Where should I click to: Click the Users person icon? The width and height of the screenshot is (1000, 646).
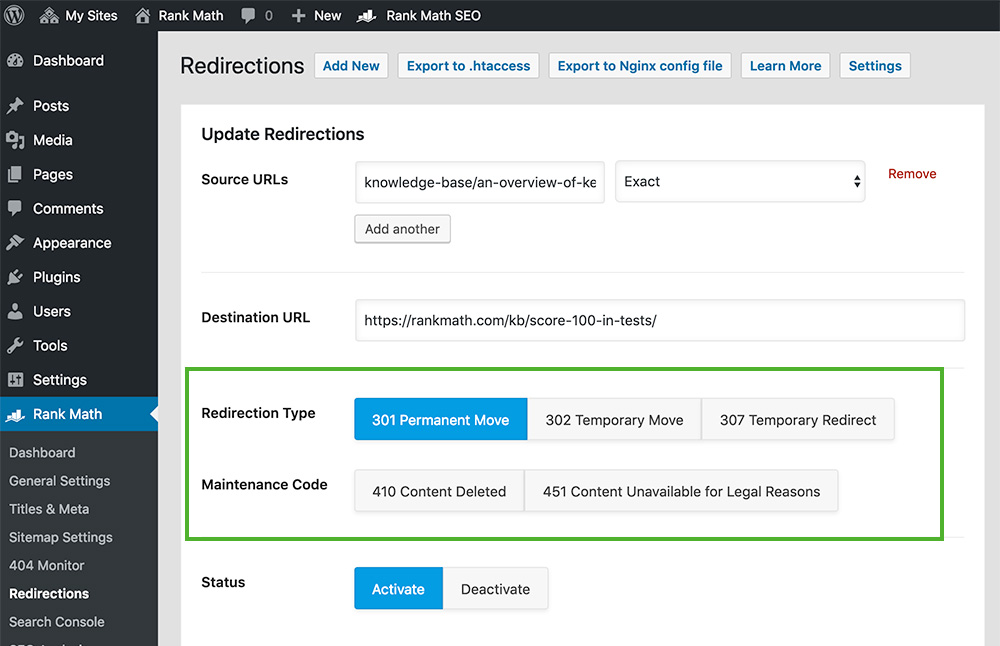pos(15,311)
